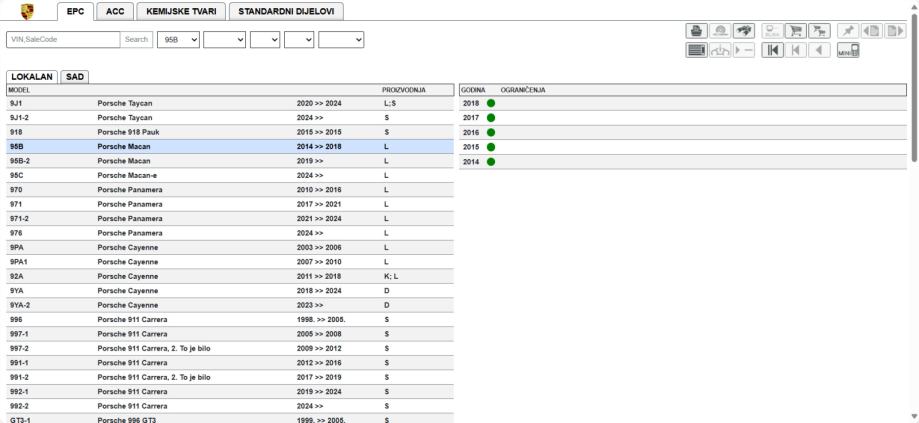The image size is (919, 423).
Task: Open the second empty dropdown after 95B
Action: click(224, 39)
